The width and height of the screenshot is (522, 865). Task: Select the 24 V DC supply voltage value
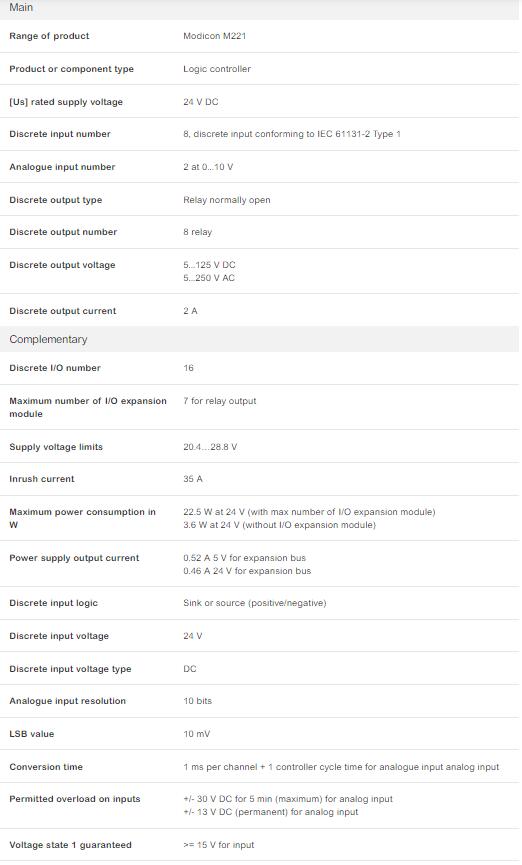point(201,102)
